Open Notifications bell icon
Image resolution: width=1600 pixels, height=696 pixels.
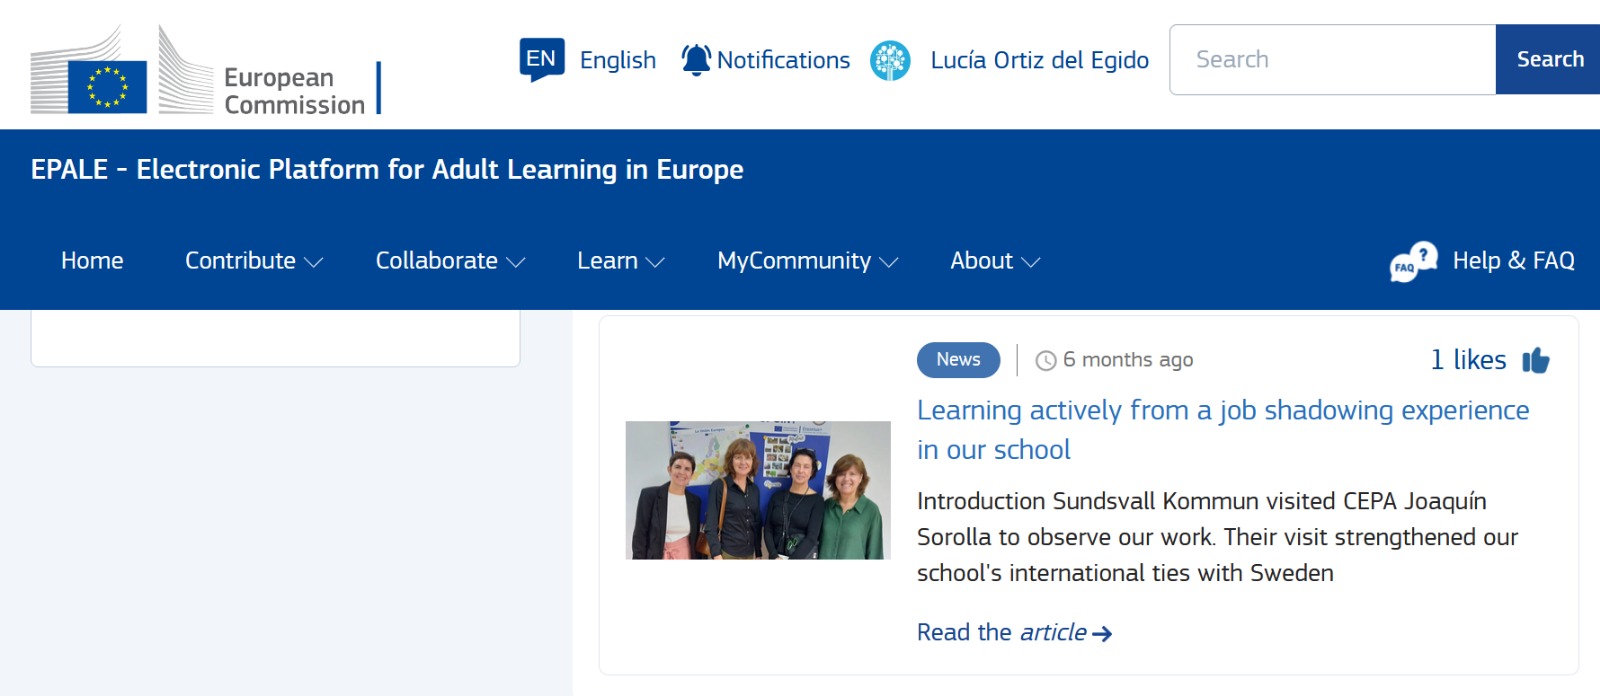696,60
